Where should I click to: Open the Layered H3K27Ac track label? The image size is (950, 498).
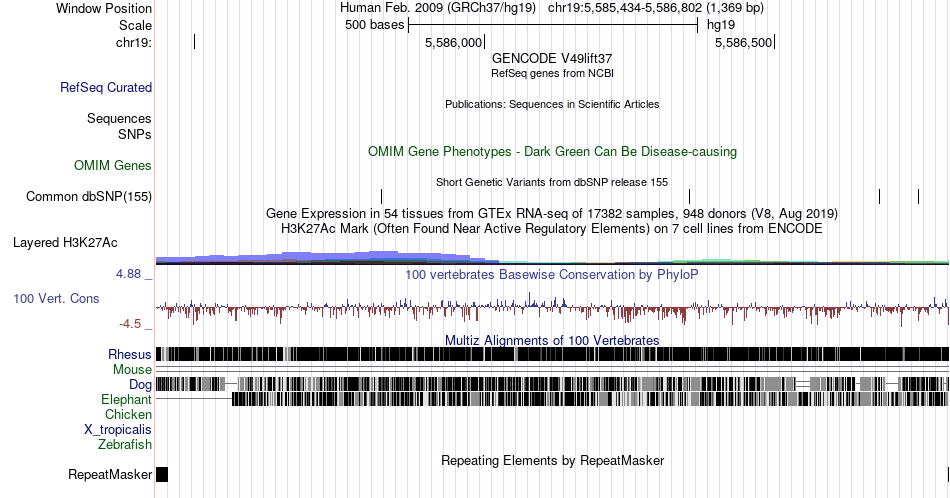pos(65,242)
